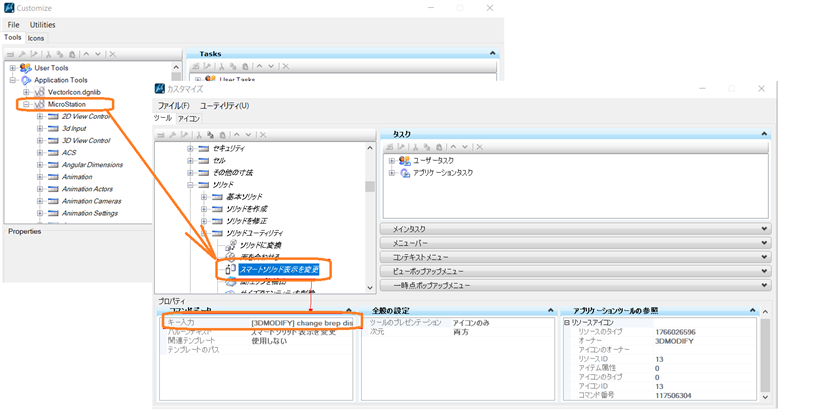Click the ソリッドに変換 tool icon
Image resolution: width=839 pixels, height=419 pixels.
click(231, 245)
